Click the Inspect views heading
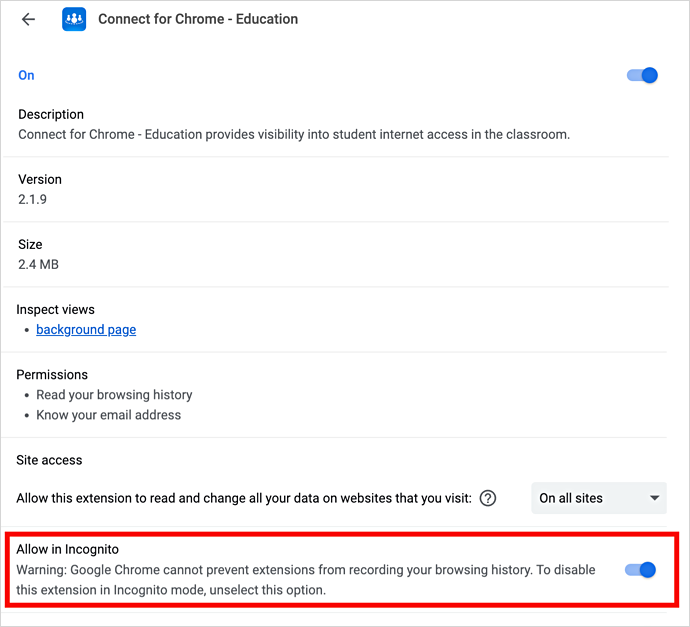The width and height of the screenshot is (690, 627). tap(55, 309)
